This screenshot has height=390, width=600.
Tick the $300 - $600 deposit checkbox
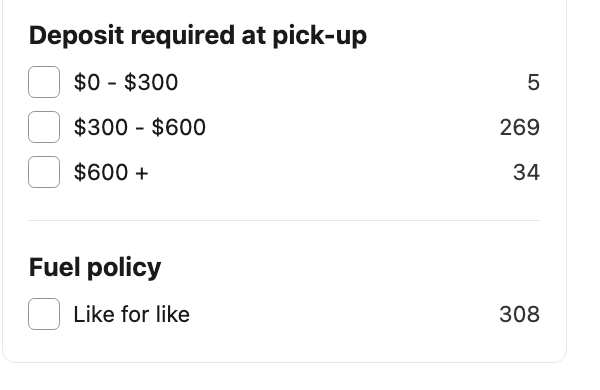tap(44, 127)
